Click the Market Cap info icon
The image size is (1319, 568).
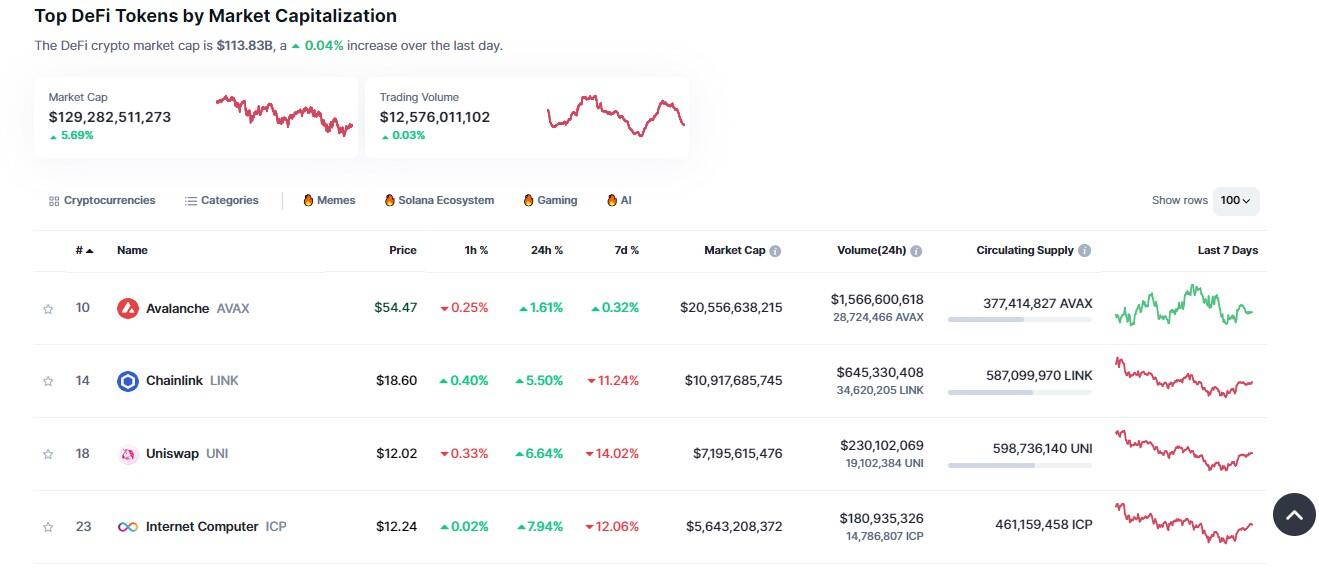pos(775,251)
